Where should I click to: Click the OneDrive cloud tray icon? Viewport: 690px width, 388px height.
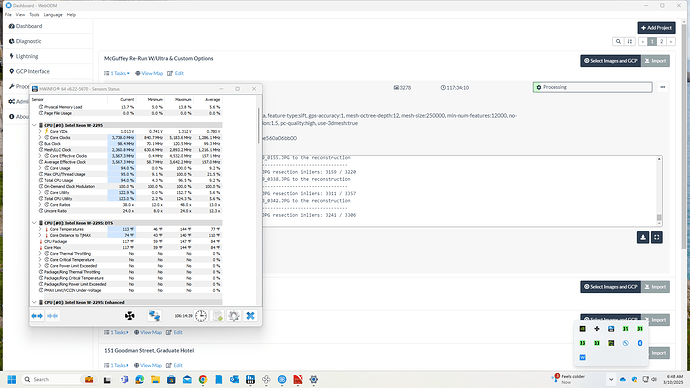623,379
